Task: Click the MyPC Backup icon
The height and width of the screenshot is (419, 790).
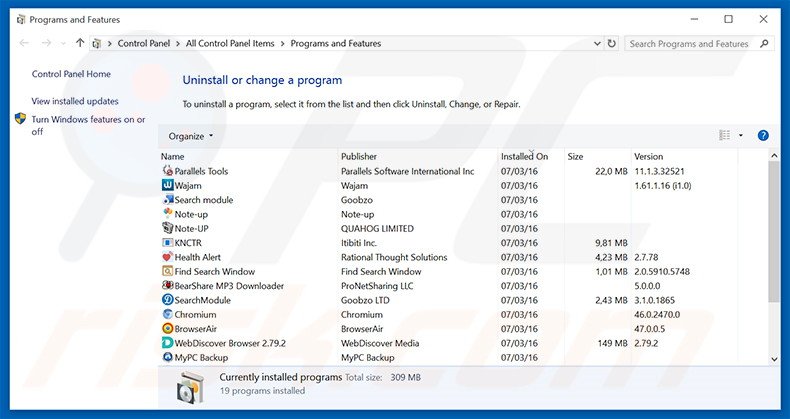Action: [x=168, y=357]
